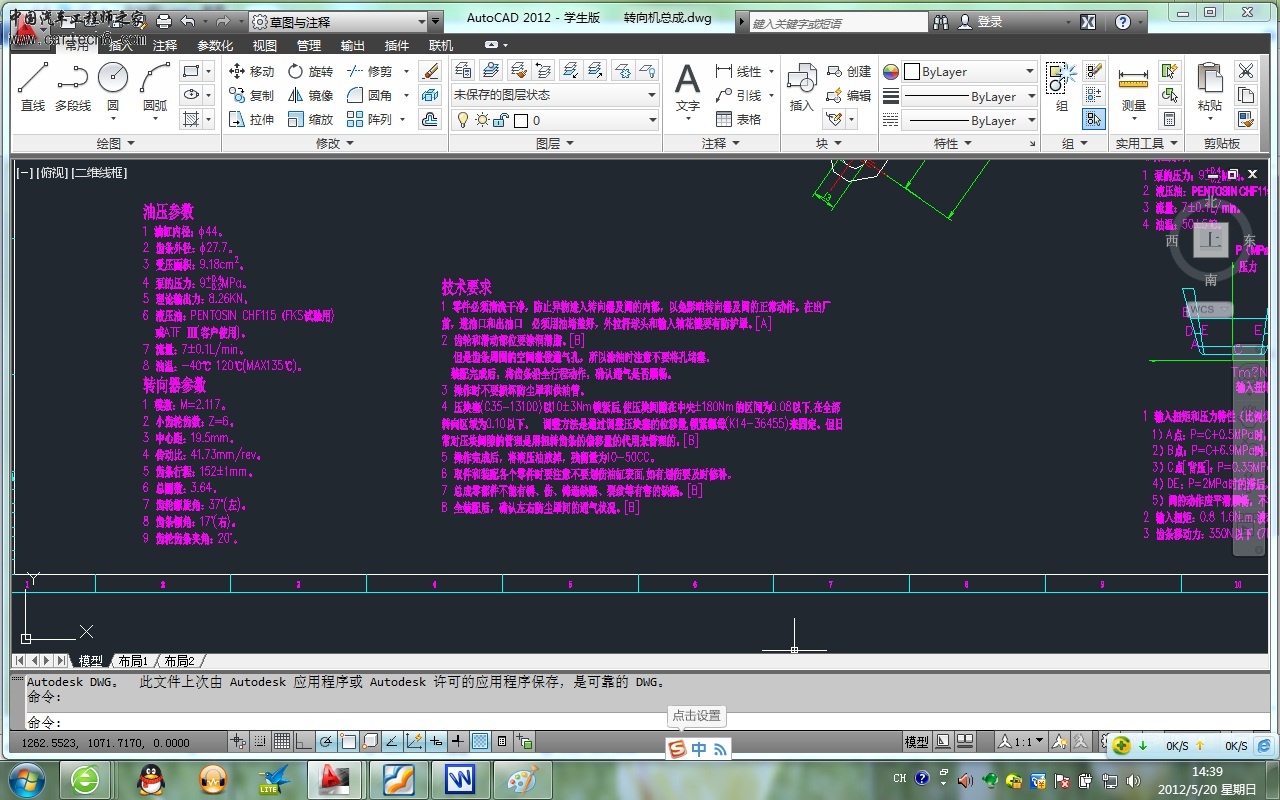
Task: Click the Rotate (旋转) tool
Action: [x=310, y=71]
